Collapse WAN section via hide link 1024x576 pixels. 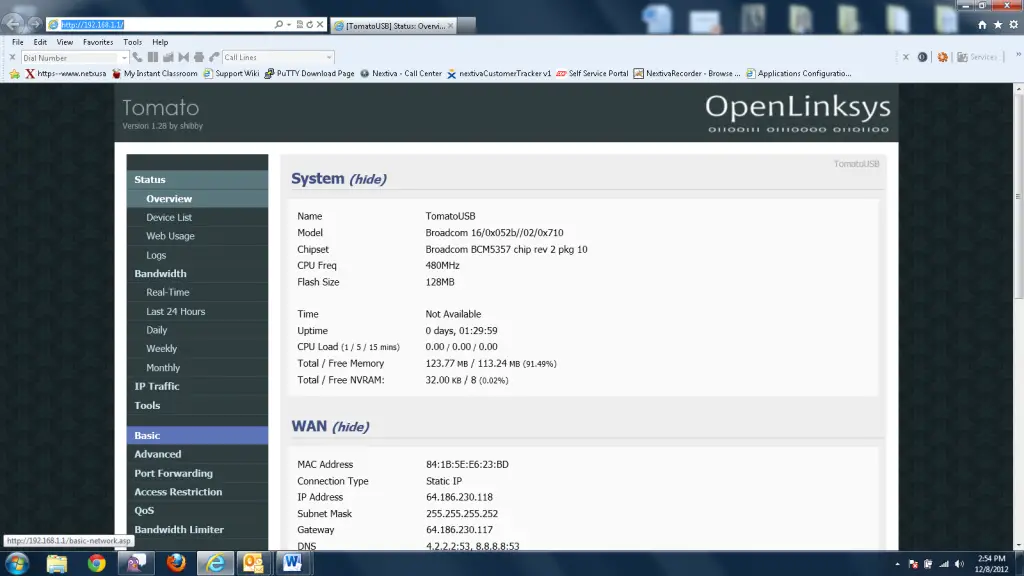350,427
